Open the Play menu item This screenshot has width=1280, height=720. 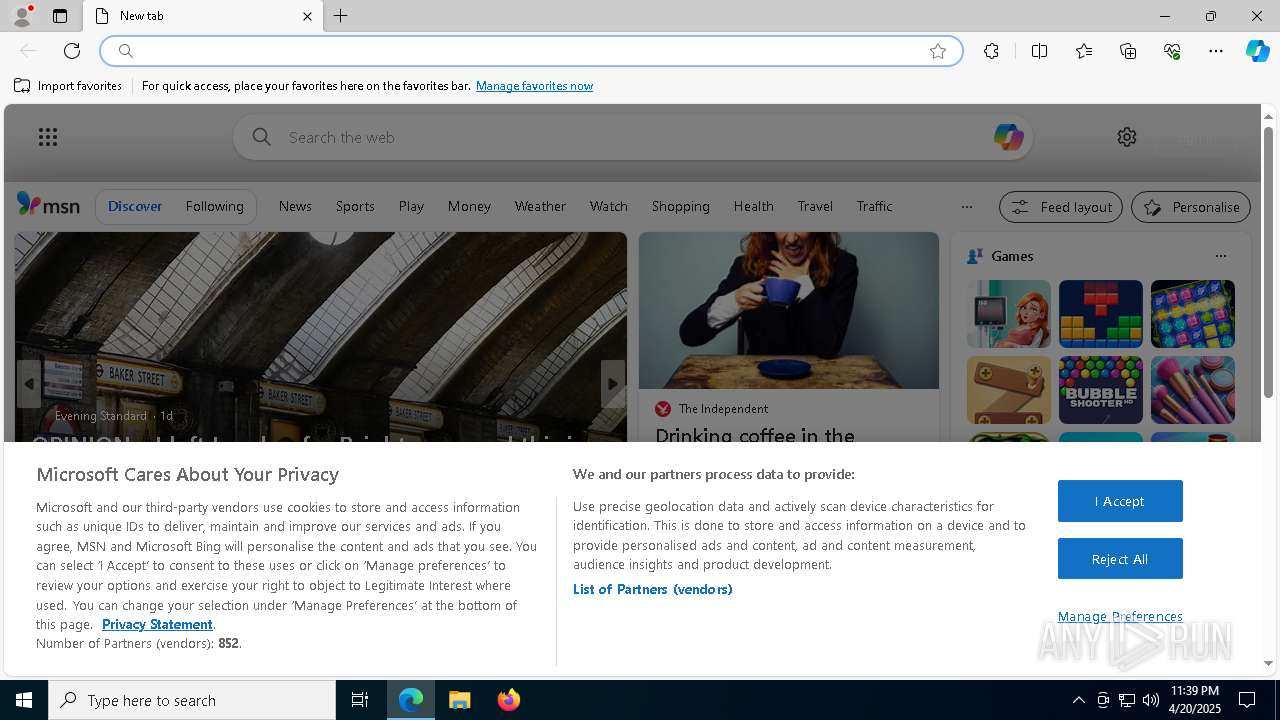[411, 206]
